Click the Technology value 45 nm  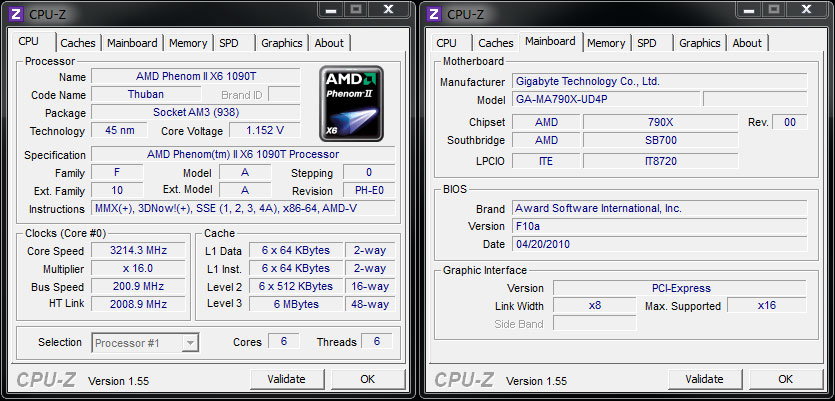tap(120, 130)
